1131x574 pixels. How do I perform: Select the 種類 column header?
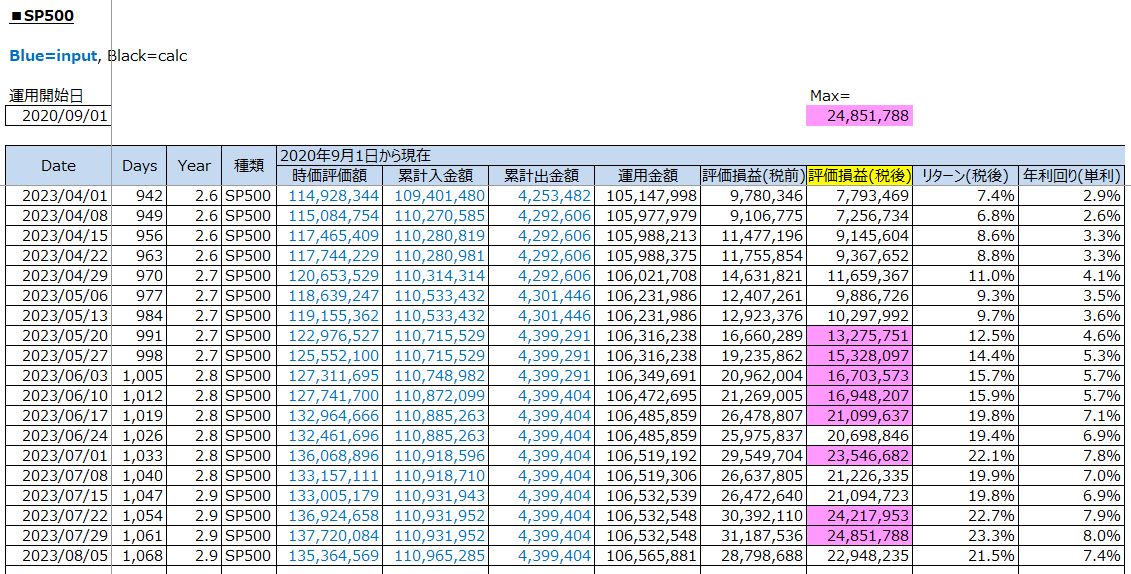[x=248, y=166]
